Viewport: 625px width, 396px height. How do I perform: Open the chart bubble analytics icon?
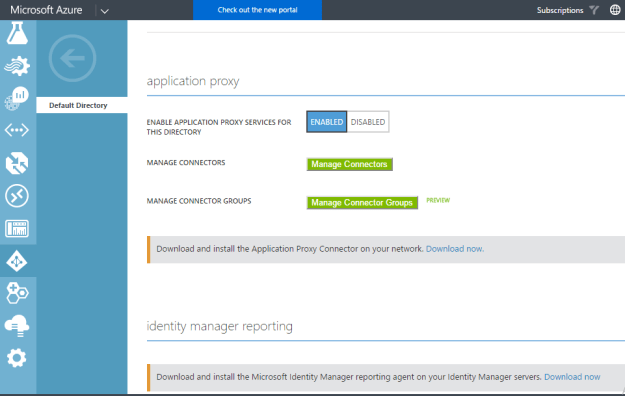tap(17, 98)
